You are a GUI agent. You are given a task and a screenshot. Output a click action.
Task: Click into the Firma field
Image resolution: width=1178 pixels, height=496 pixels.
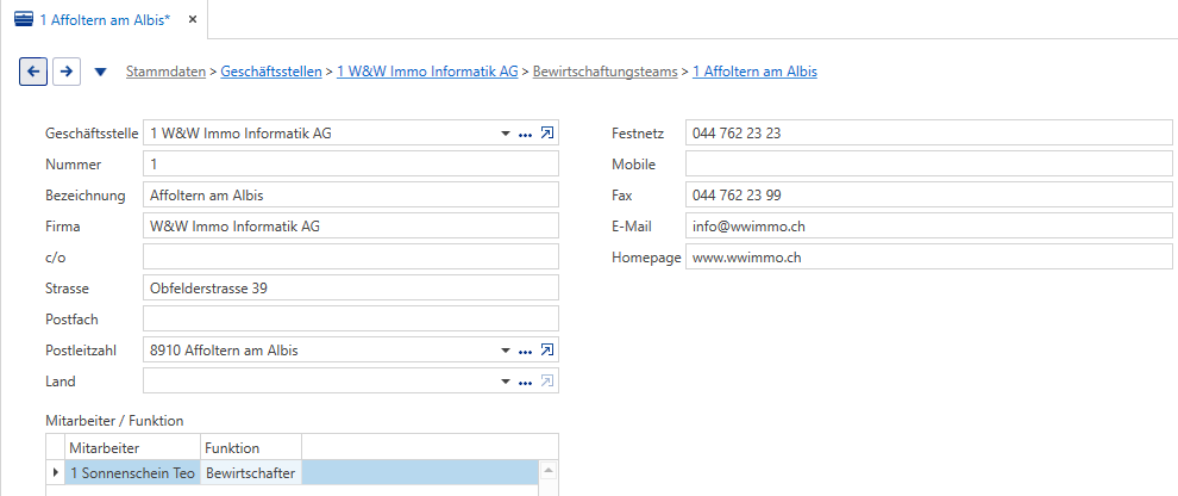(x=351, y=226)
